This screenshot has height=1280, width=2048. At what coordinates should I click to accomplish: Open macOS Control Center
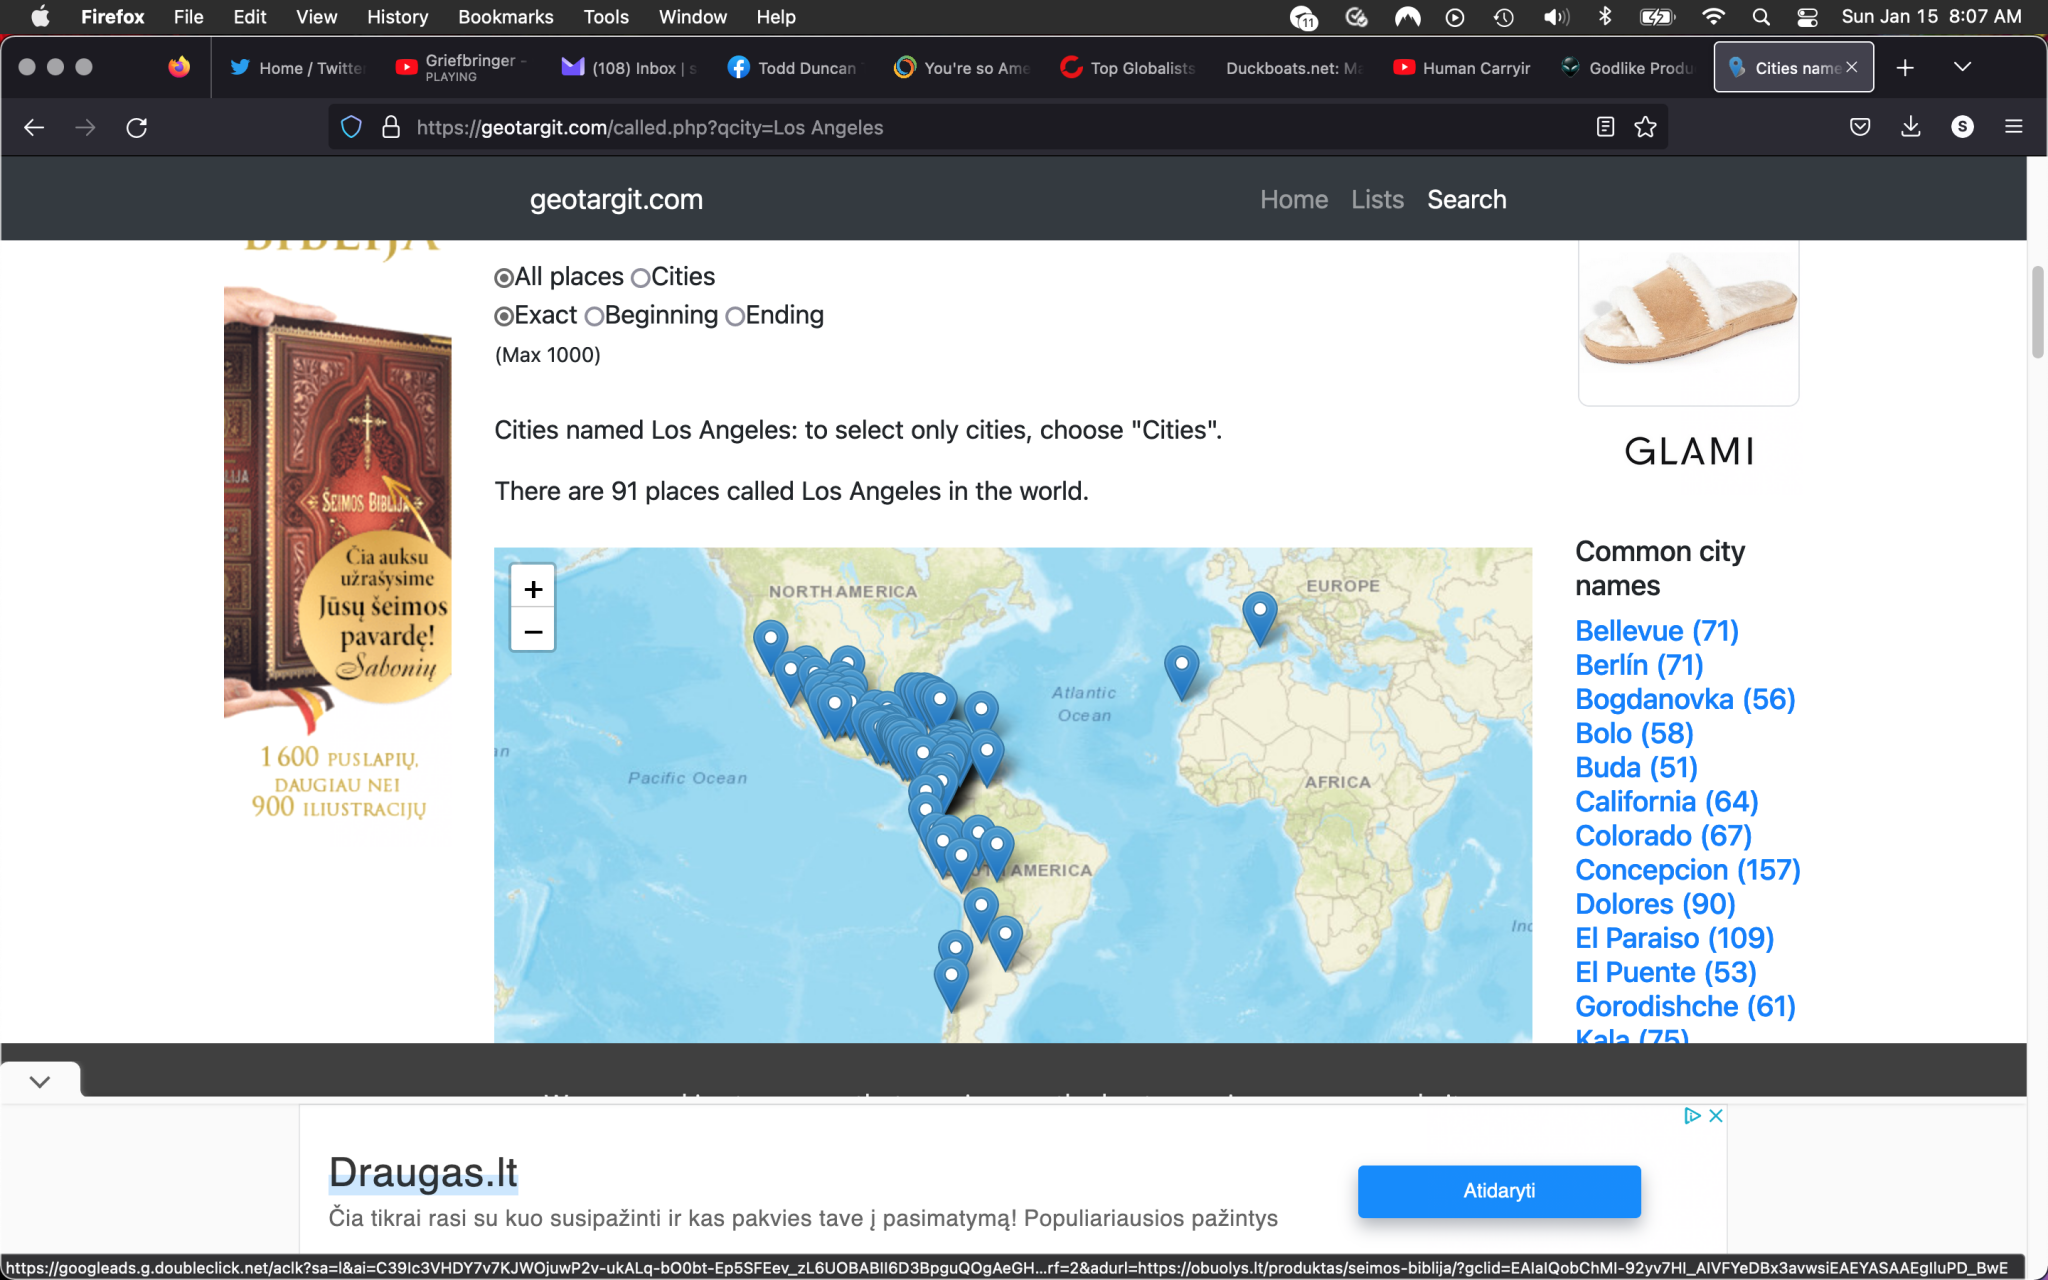[1808, 17]
